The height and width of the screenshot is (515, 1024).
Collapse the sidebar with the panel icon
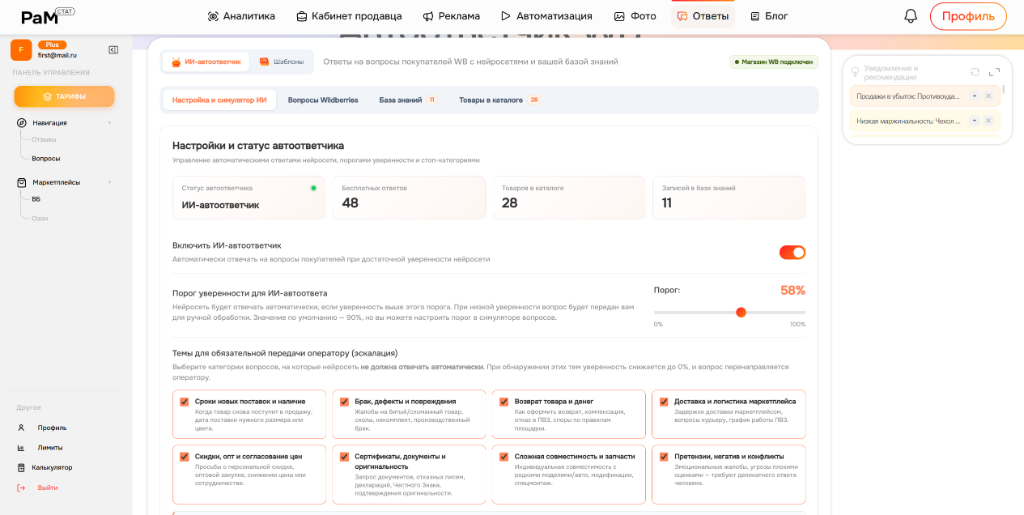pyautogui.click(x=113, y=50)
